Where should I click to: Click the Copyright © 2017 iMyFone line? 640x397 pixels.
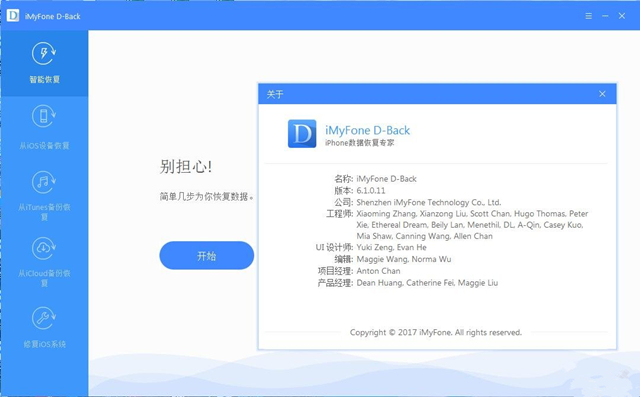[436, 333]
